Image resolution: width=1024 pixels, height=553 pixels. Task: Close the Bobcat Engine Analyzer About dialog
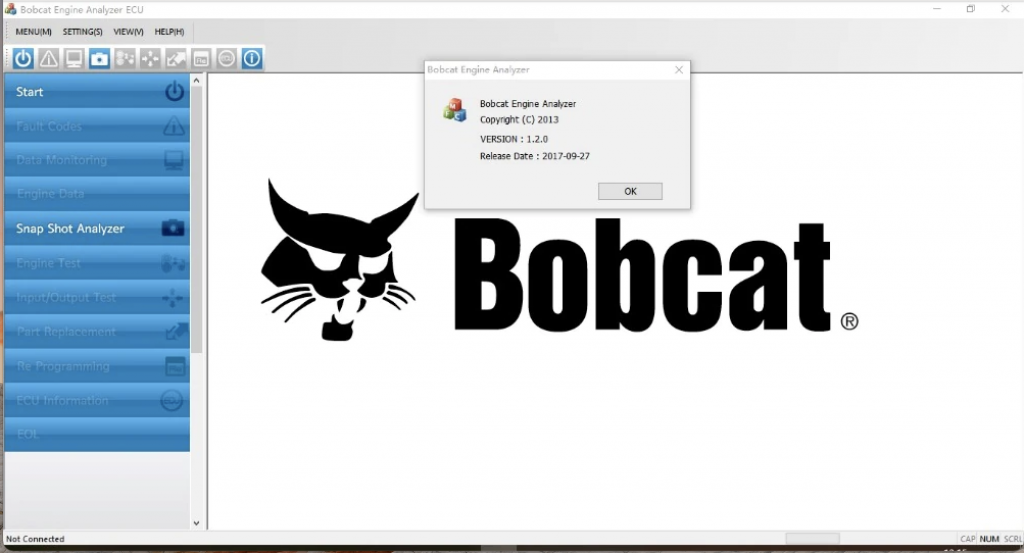(x=679, y=70)
